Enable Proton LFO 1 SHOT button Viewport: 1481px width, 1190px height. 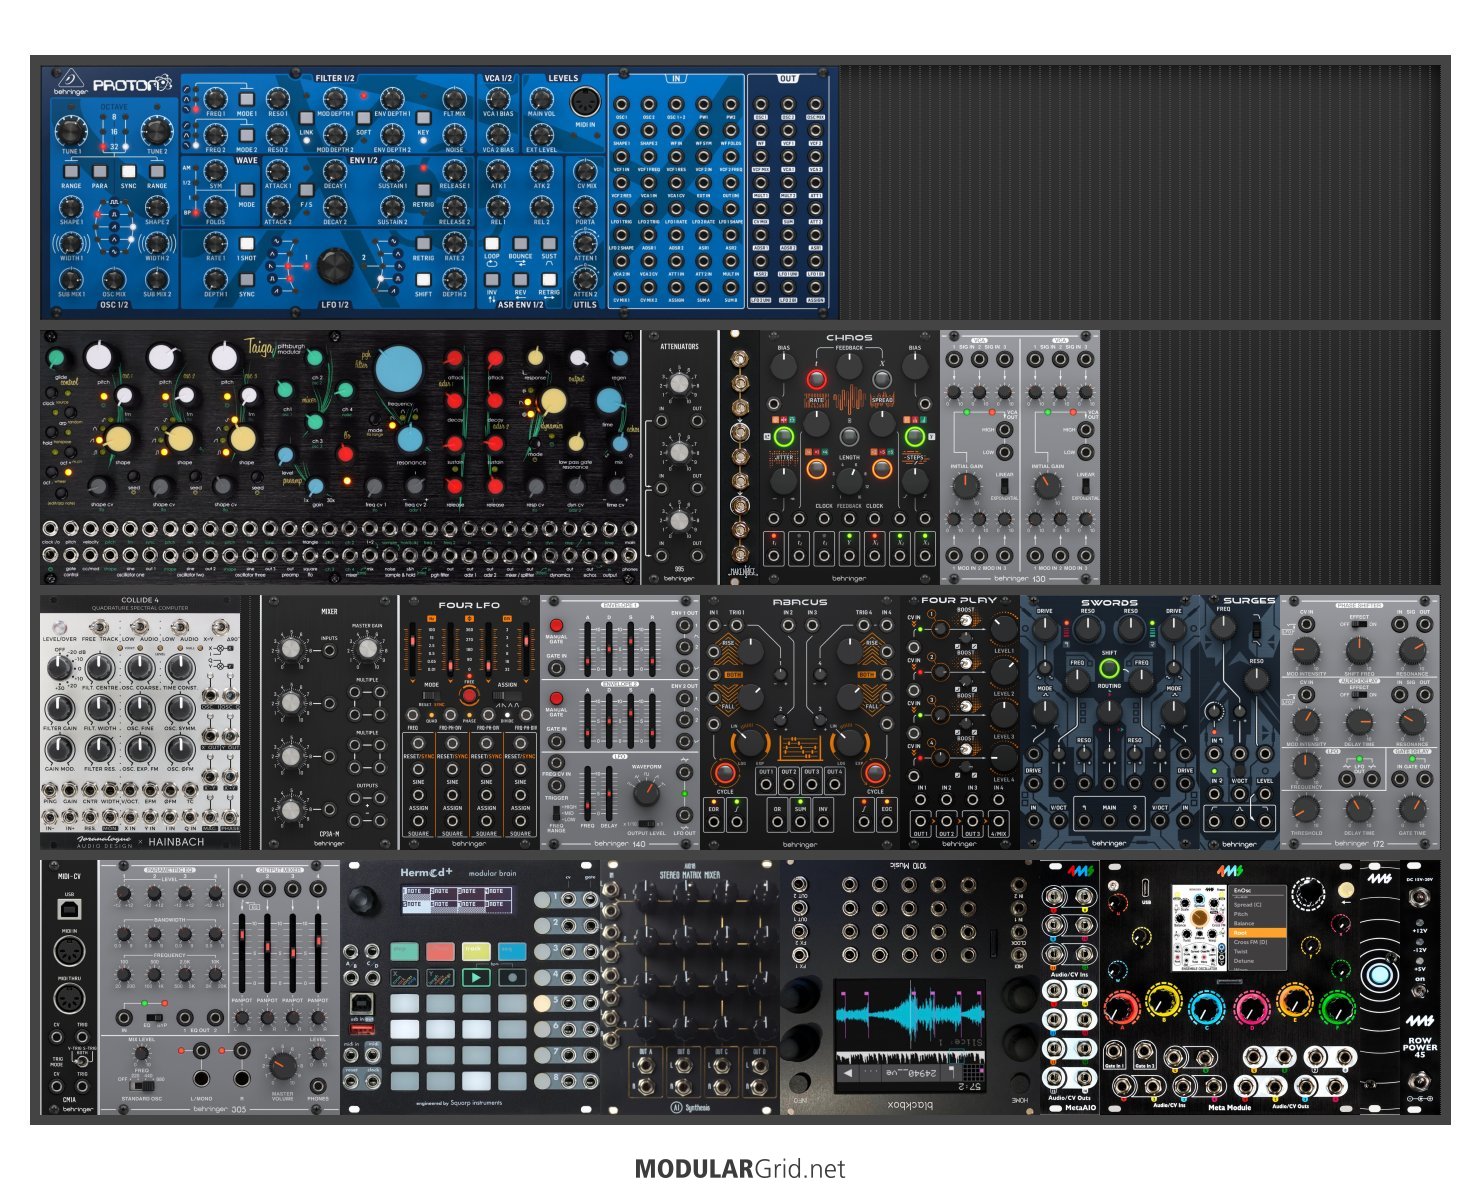(x=246, y=244)
